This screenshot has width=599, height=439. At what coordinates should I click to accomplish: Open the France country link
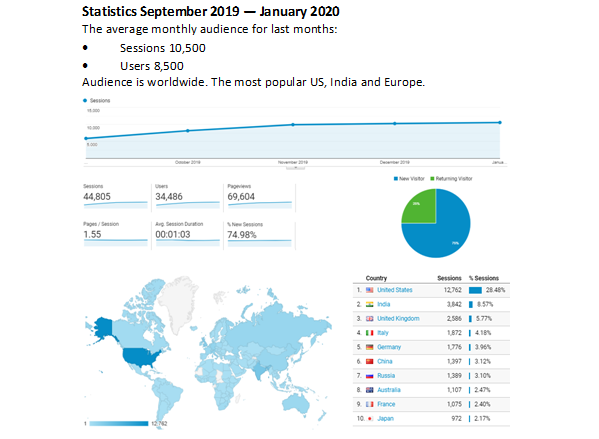coord(386,404)
